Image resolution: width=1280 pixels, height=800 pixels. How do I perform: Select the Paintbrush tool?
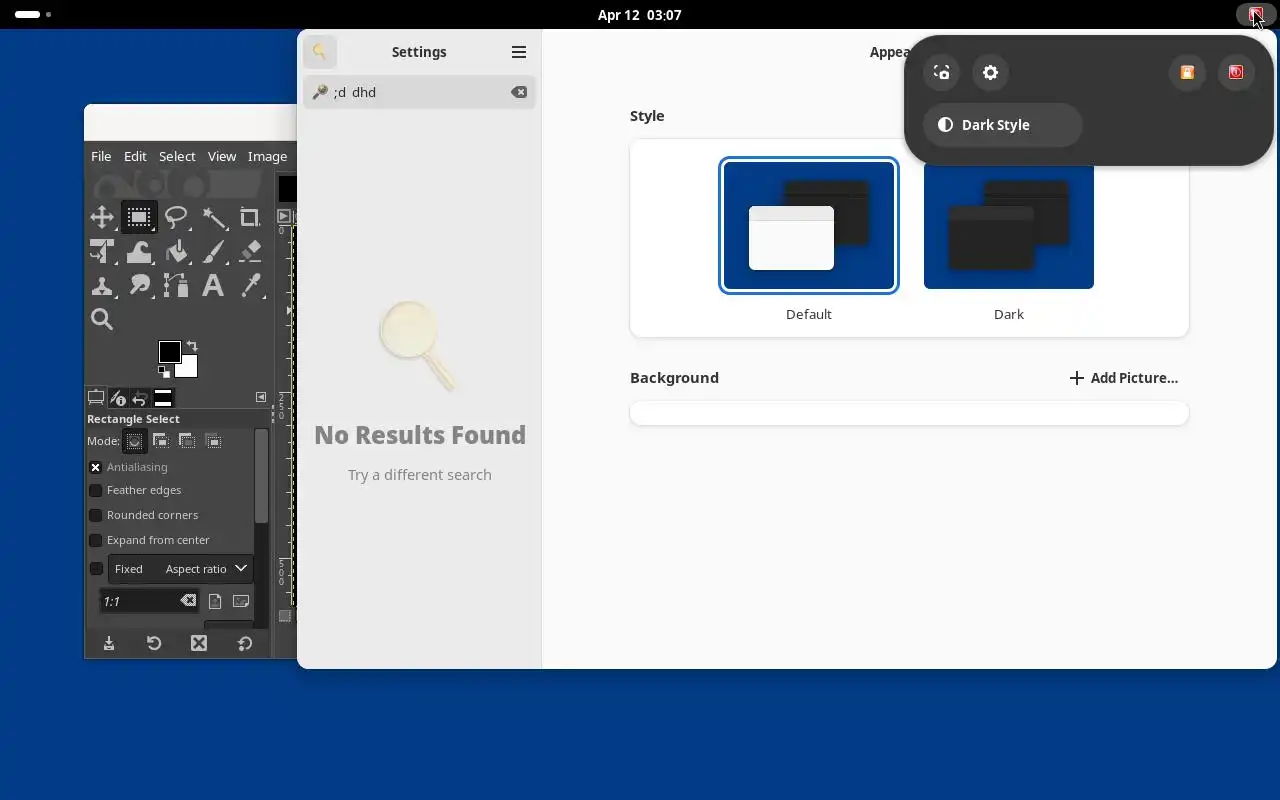pos(213,251)
